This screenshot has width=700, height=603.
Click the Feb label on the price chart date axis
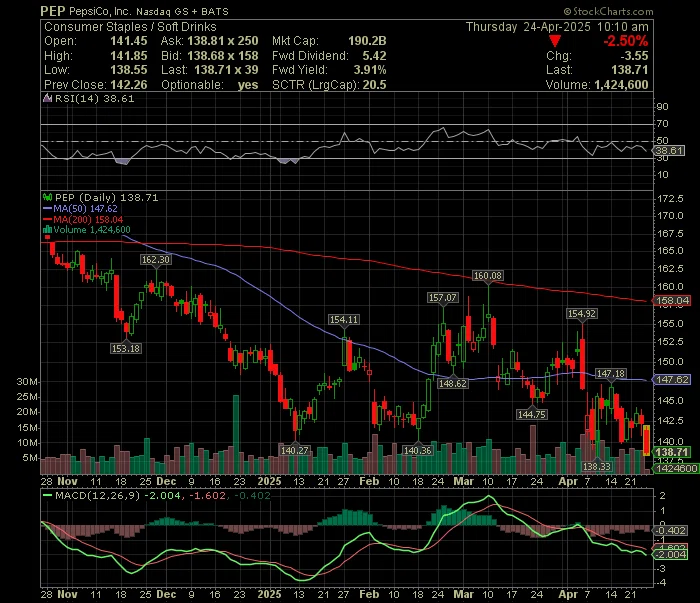[369, 481]
